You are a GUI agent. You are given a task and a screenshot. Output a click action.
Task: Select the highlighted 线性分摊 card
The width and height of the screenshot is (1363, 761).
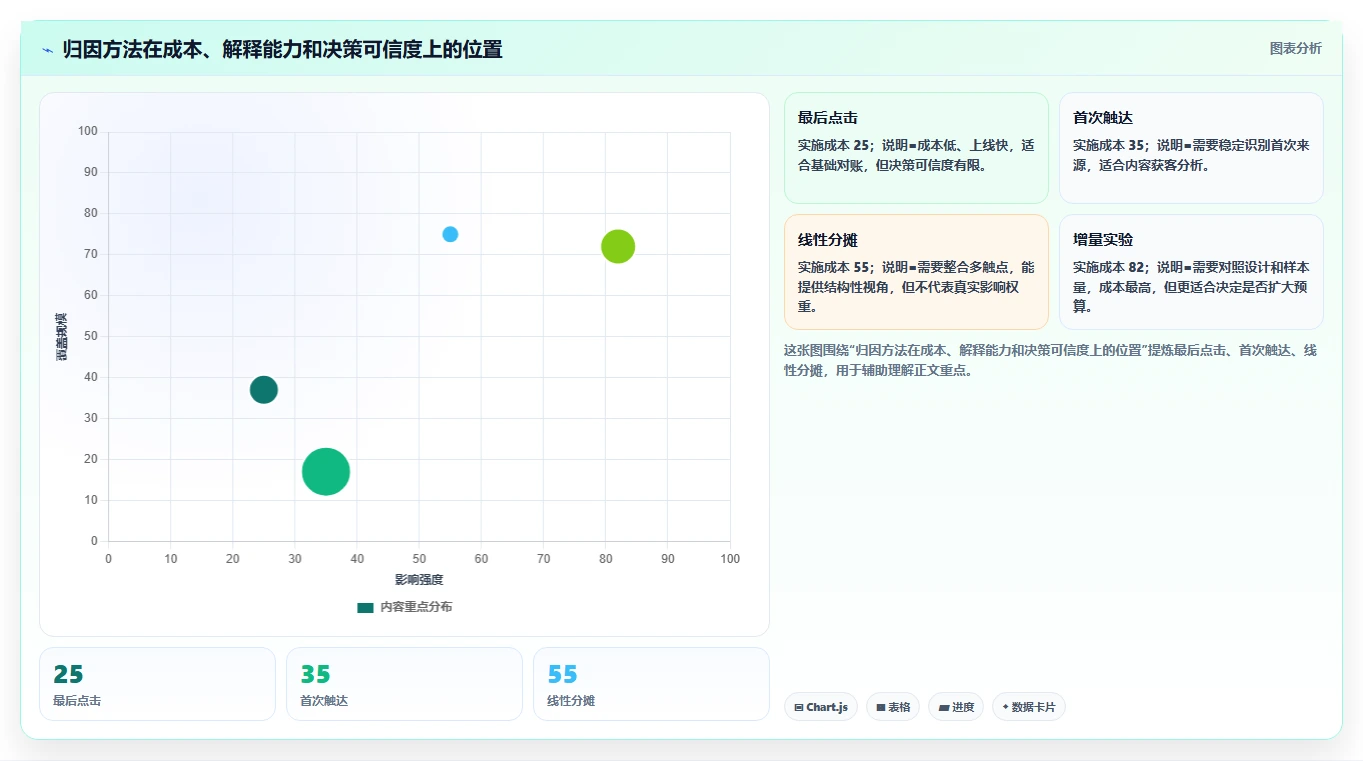(916, 272)
